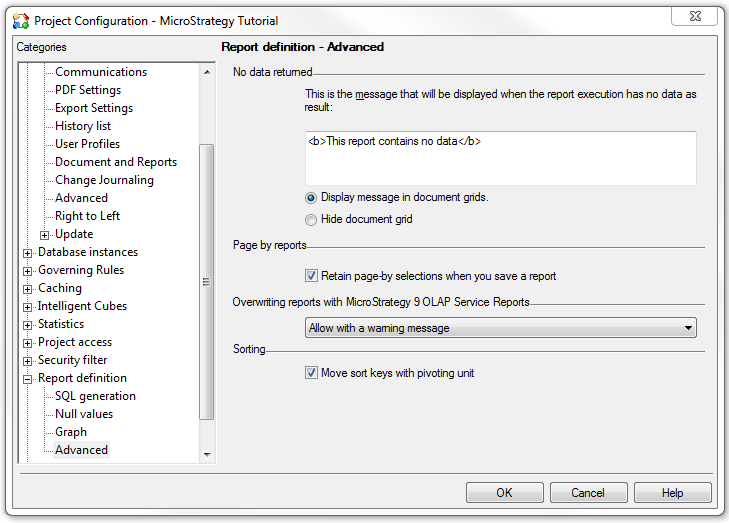Click the OK button
The width and height of the screenshot is (729, 523).
(504, 493)
